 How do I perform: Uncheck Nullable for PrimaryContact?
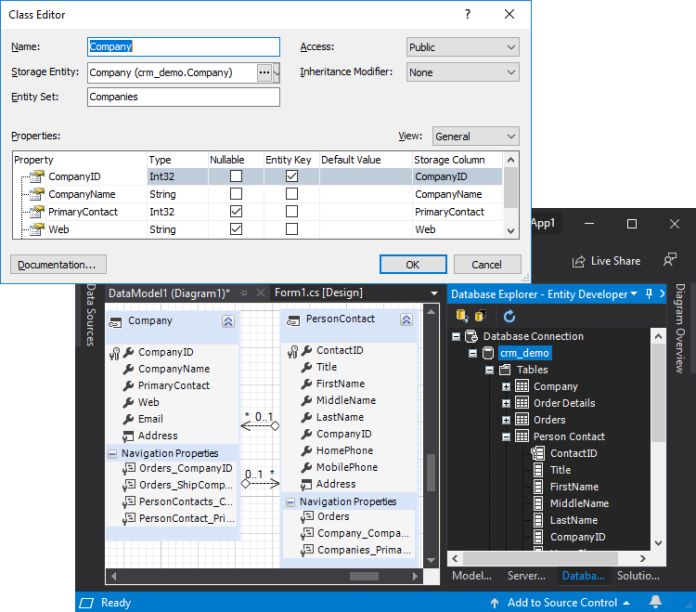coord(236,211)
